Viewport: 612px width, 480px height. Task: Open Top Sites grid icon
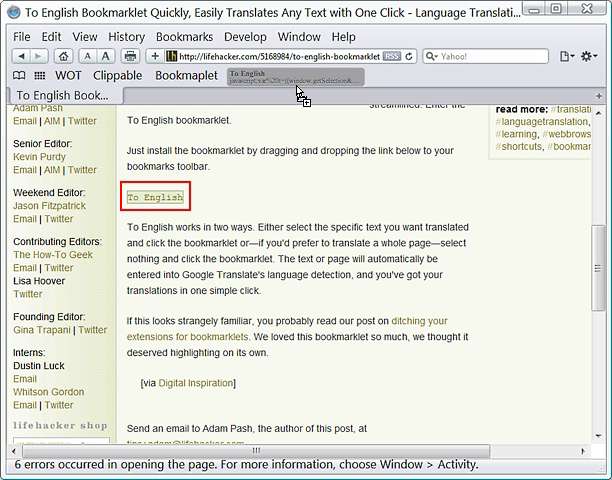tap(40, 75)
